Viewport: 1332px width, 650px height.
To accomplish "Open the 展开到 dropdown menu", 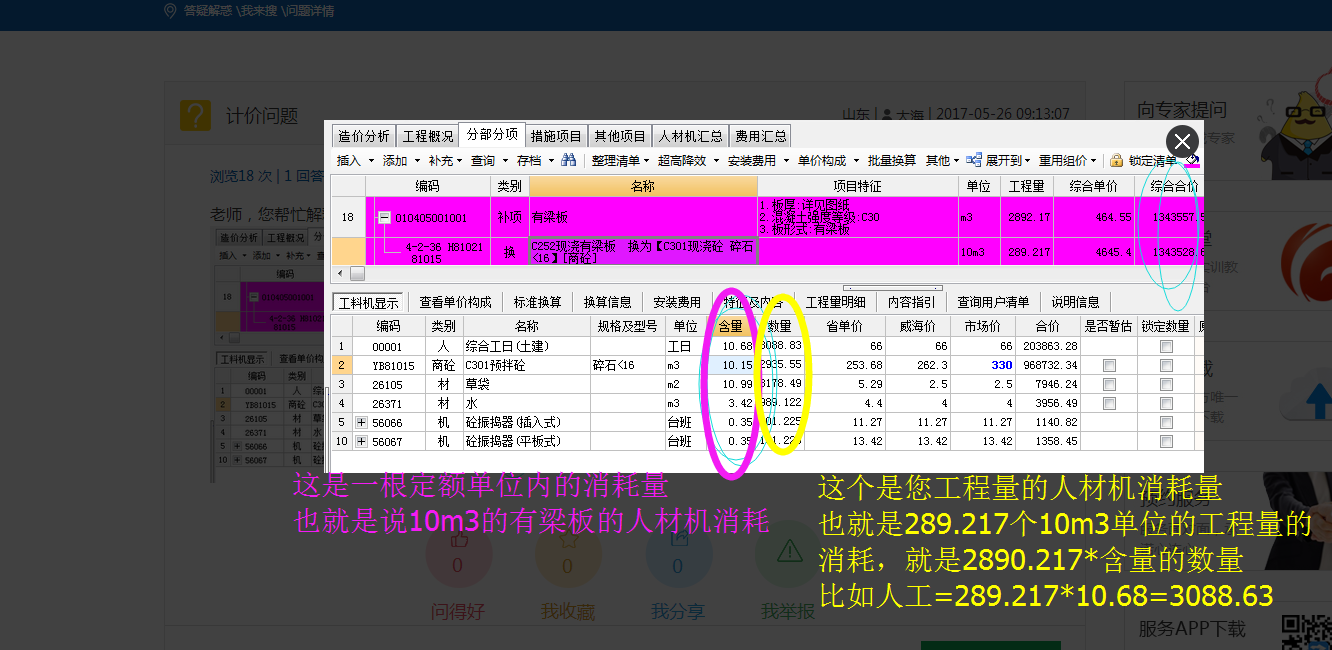I will click(x=1026, y=161).
